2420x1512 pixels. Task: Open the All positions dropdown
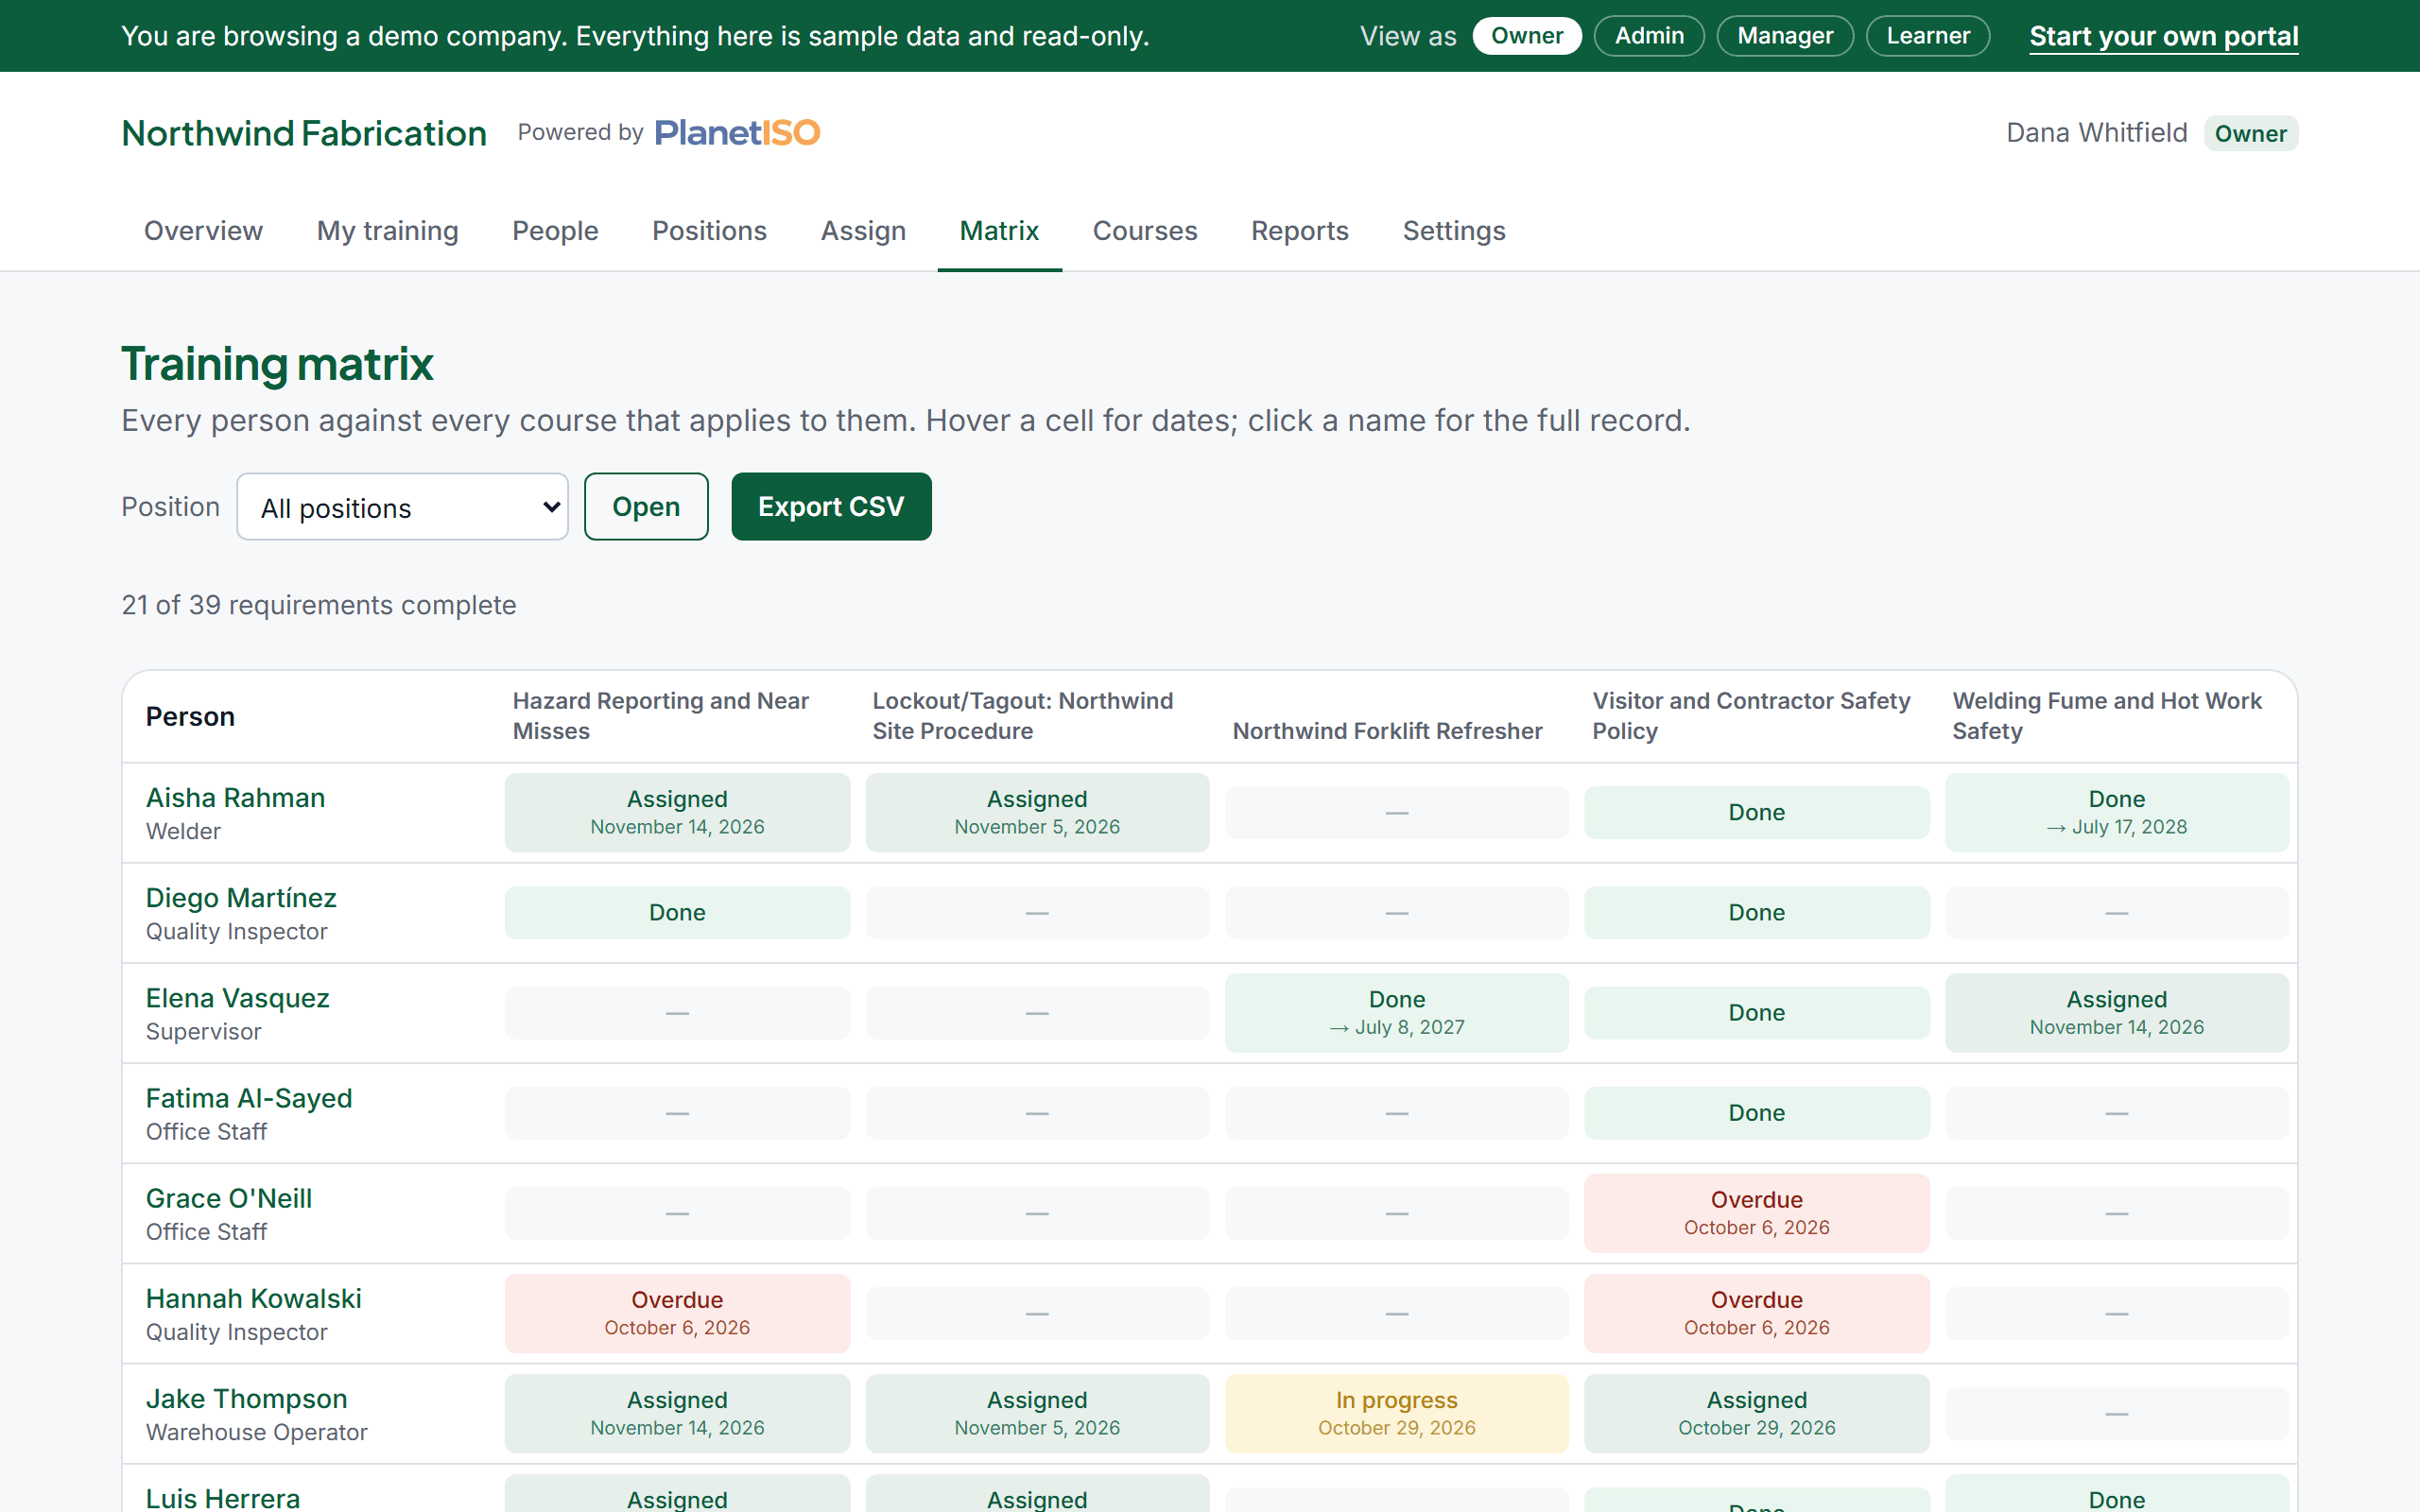tap(402, 507)
